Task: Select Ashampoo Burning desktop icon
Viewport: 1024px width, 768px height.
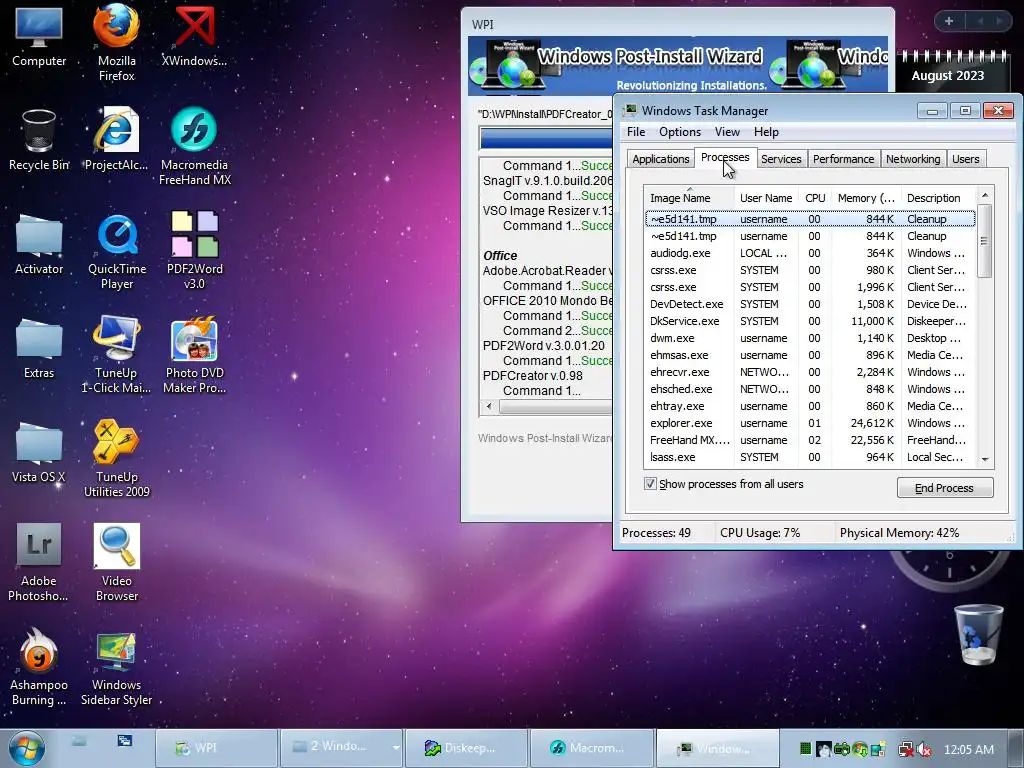Action: click(x=39, y=667)
